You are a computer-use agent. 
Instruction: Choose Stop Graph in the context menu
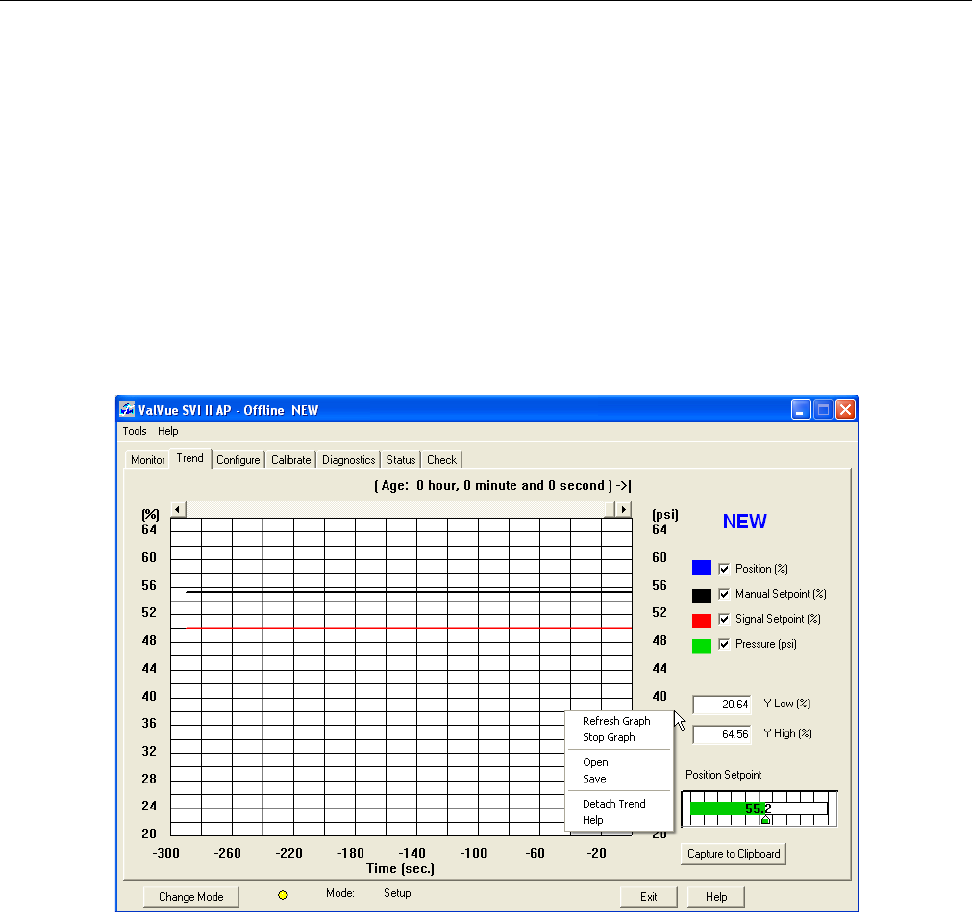(x=609, y=737)
